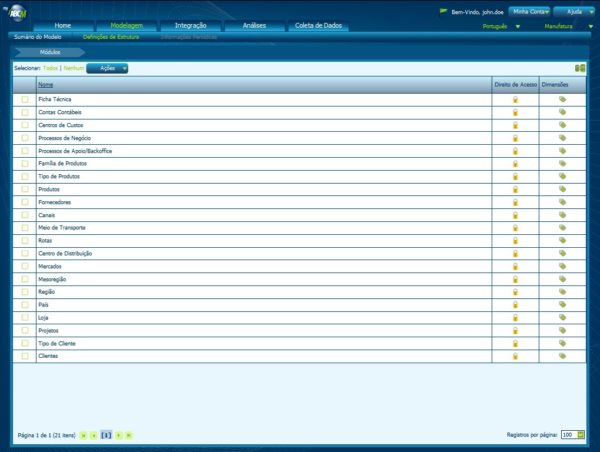Open the records per page dropdown
Viewport: 600px width, 452px height.
[x=573, y=435]
